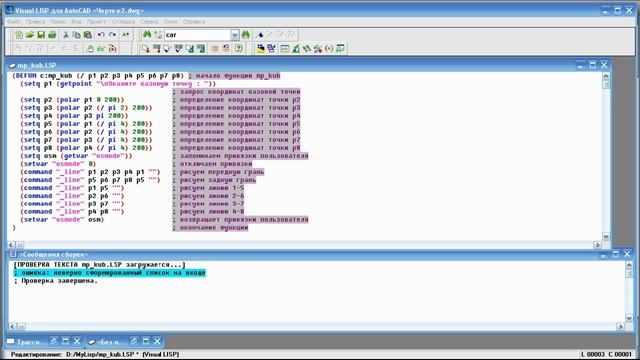This screenshot has width=640, height=360.
Task: Open the Проект menu
Action: click(x=96, y=22)
